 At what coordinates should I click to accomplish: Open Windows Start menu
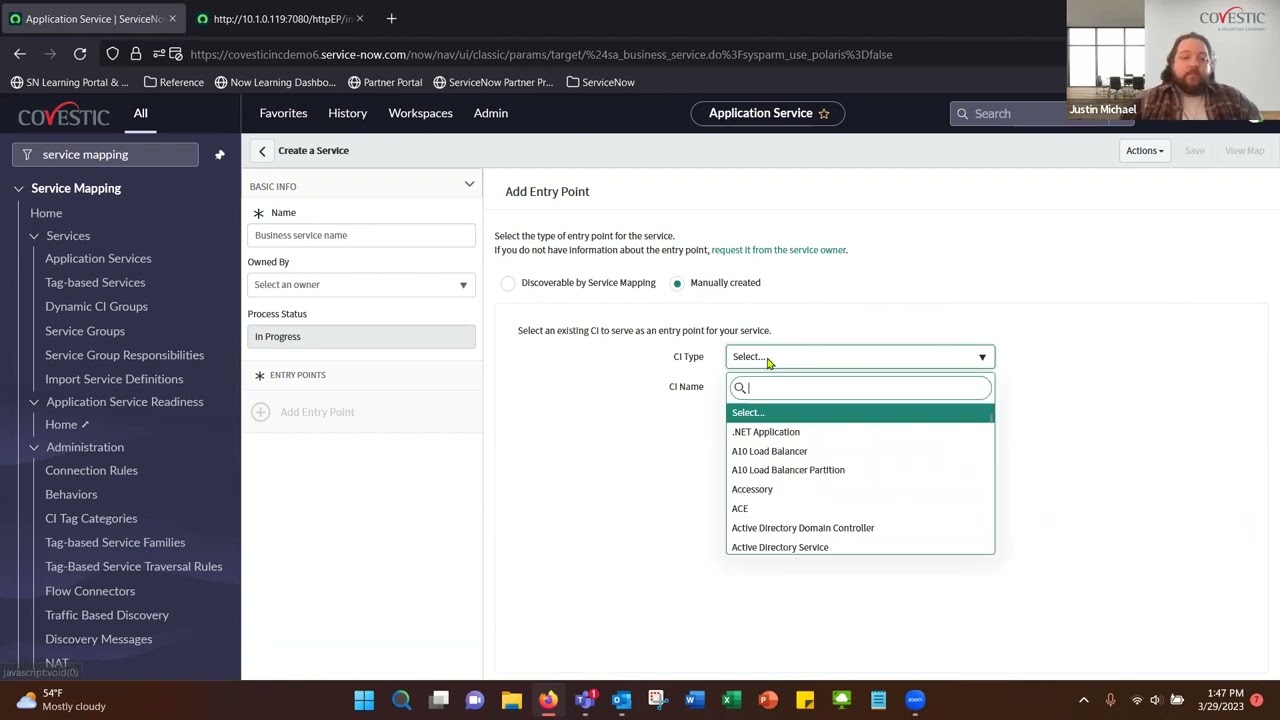(x=364, y=700)
